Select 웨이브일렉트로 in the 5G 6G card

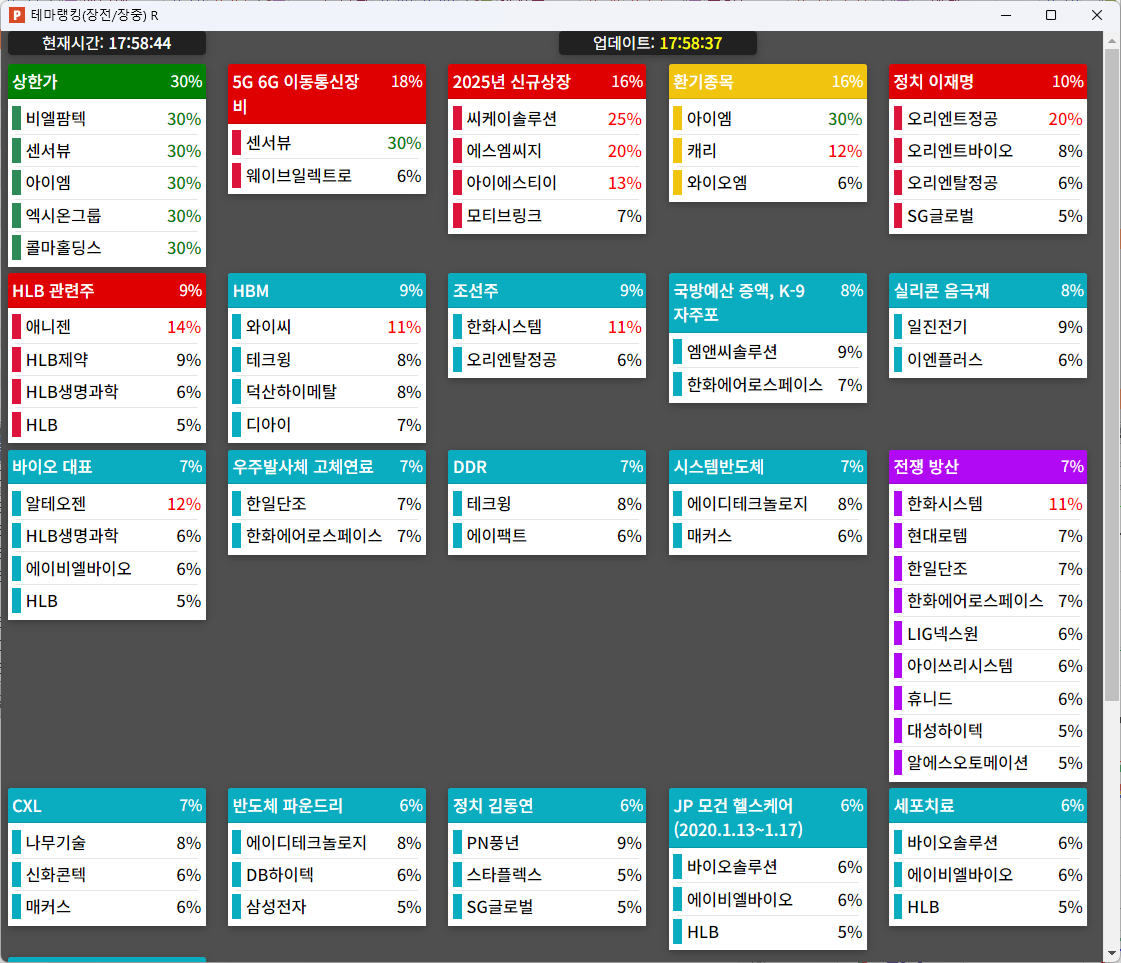tap(327, 176)
